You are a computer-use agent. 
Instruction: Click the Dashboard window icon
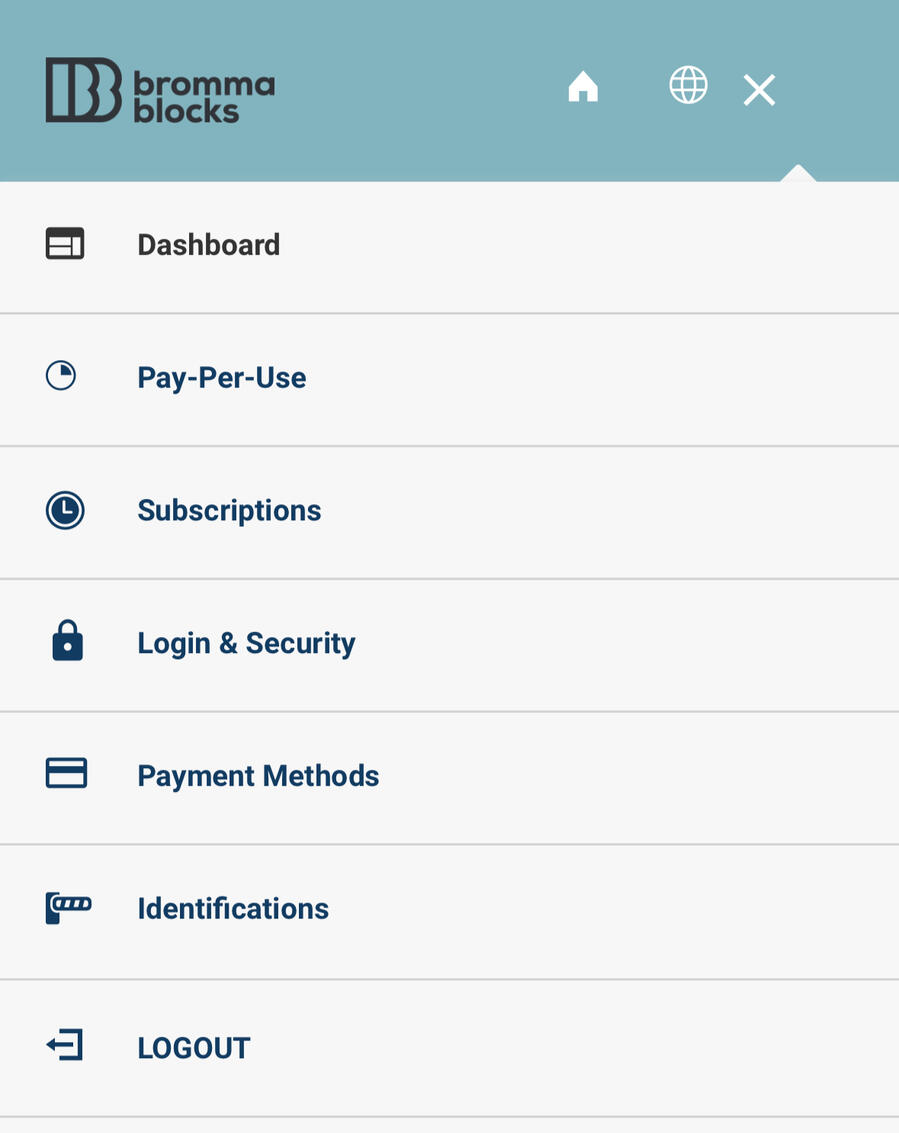(65, 244)
